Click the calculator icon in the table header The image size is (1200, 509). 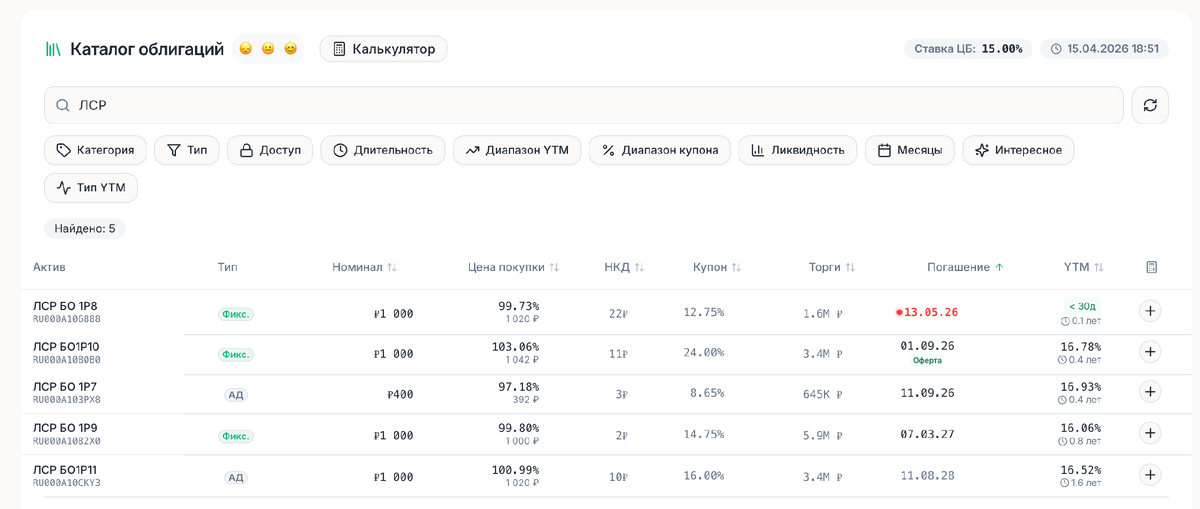point(1152,267)
